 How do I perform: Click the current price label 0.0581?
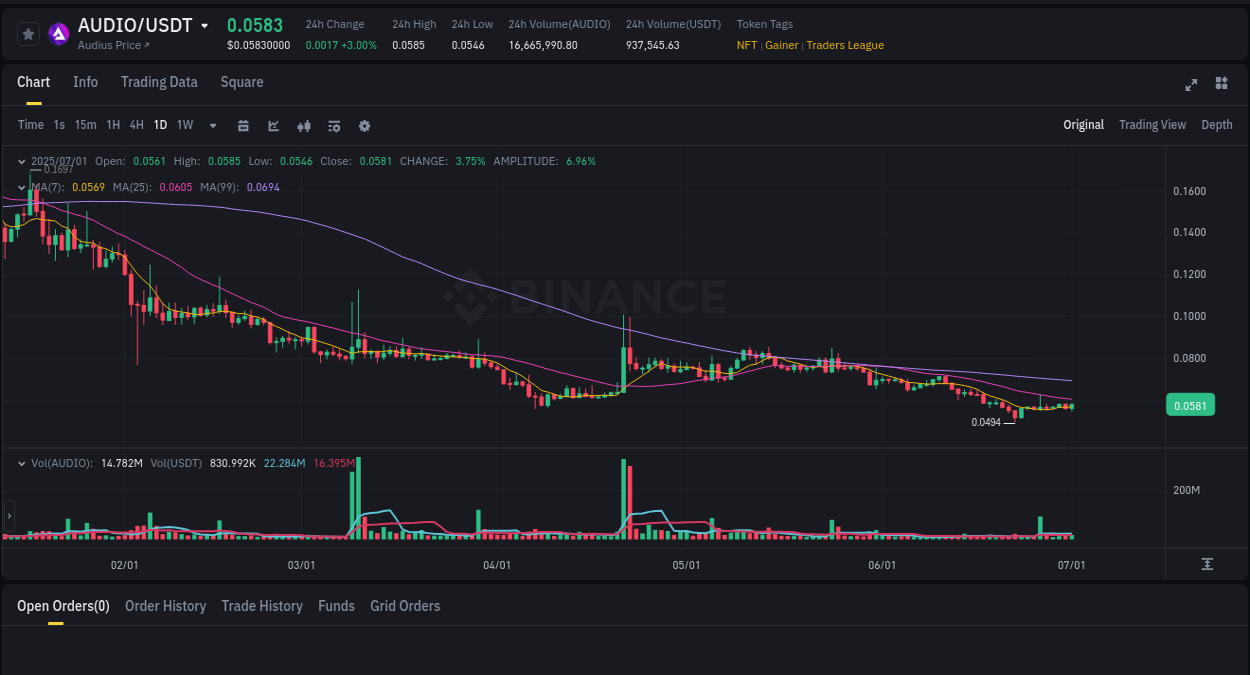pyautogui.click(x=1190, y=404)
